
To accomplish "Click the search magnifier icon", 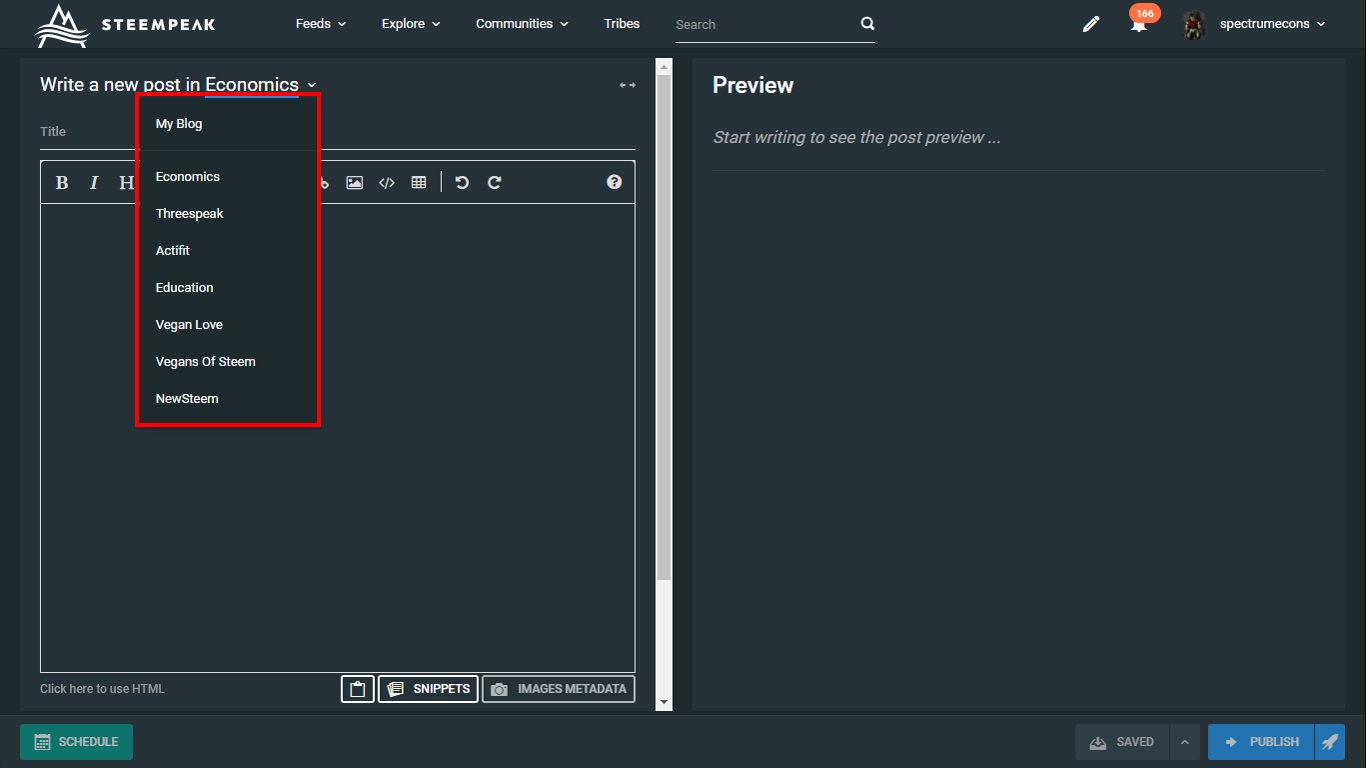I will [867, 24].
